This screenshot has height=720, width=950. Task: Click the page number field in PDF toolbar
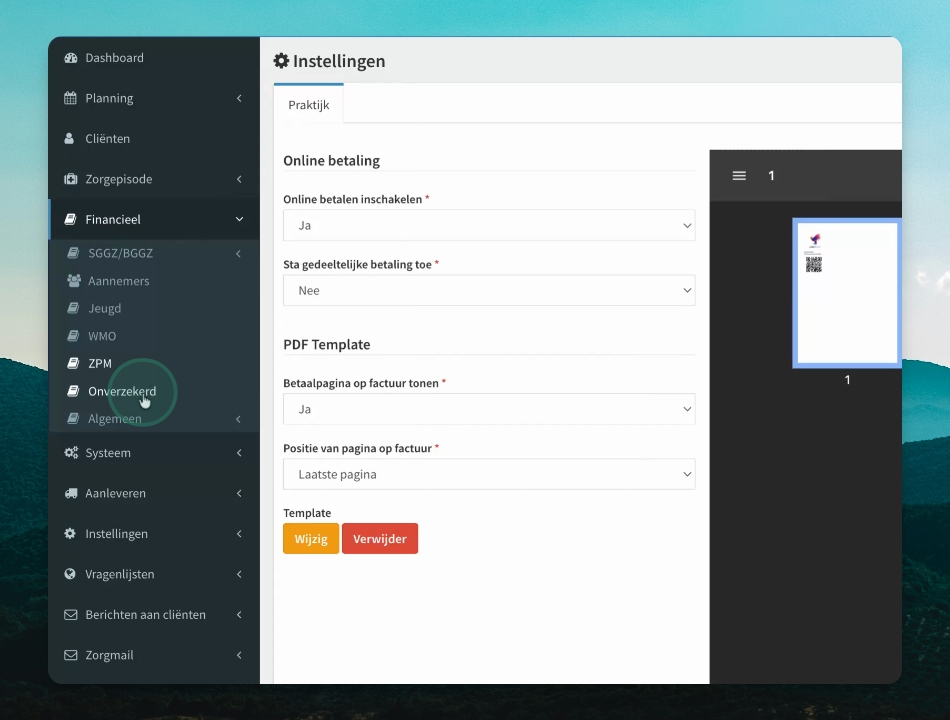(771, 176)
